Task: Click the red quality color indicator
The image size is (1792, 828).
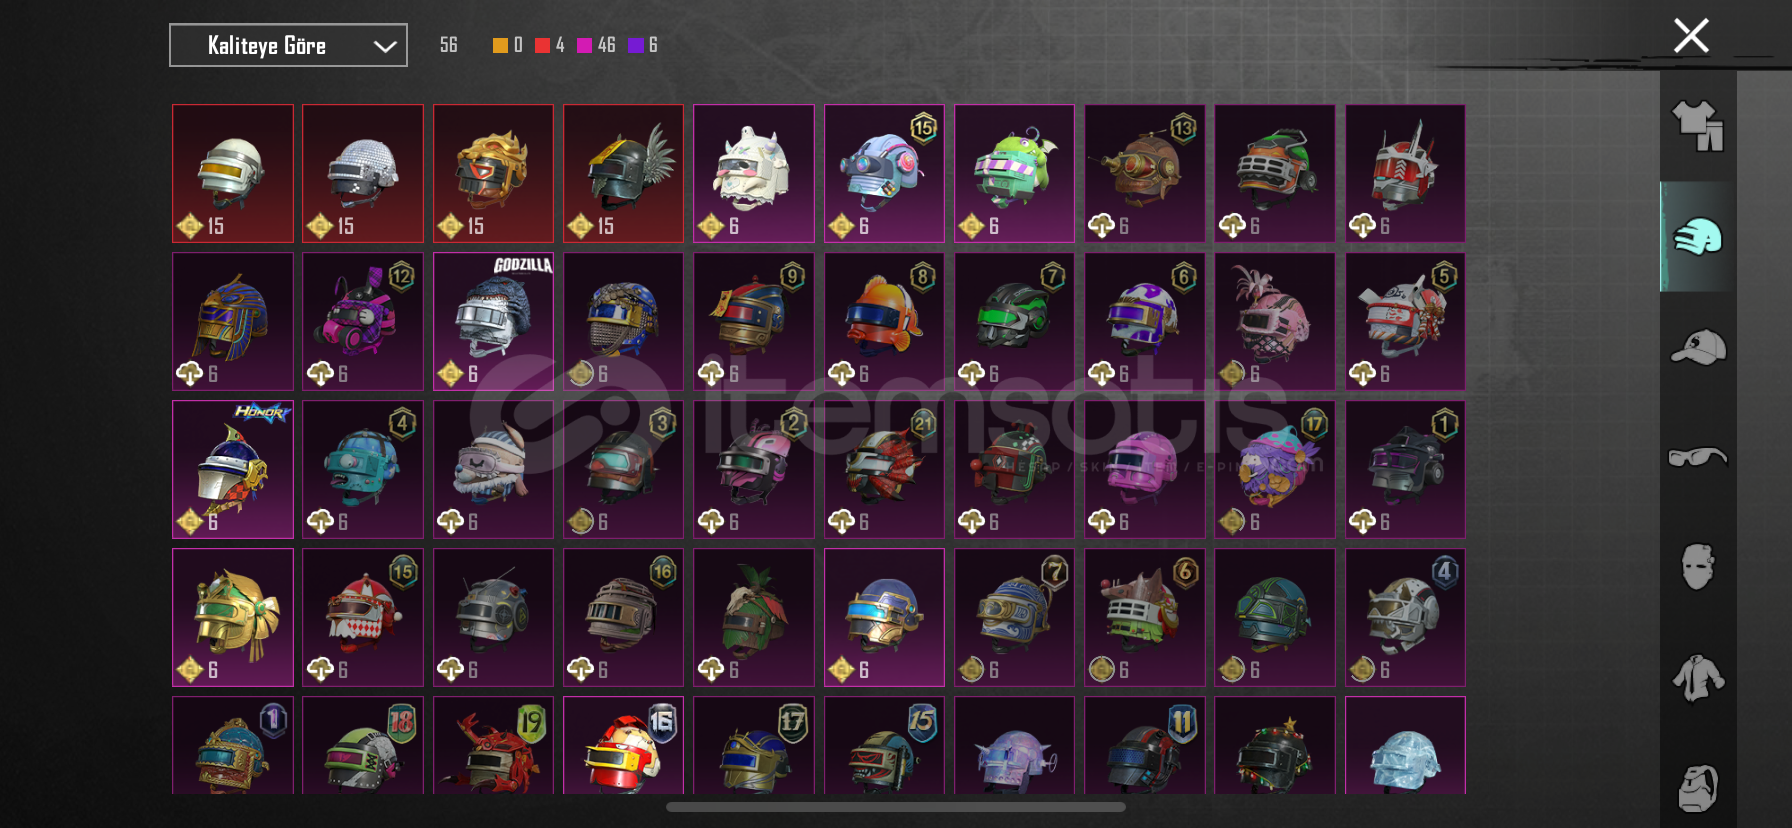Action: click(542, 45)
